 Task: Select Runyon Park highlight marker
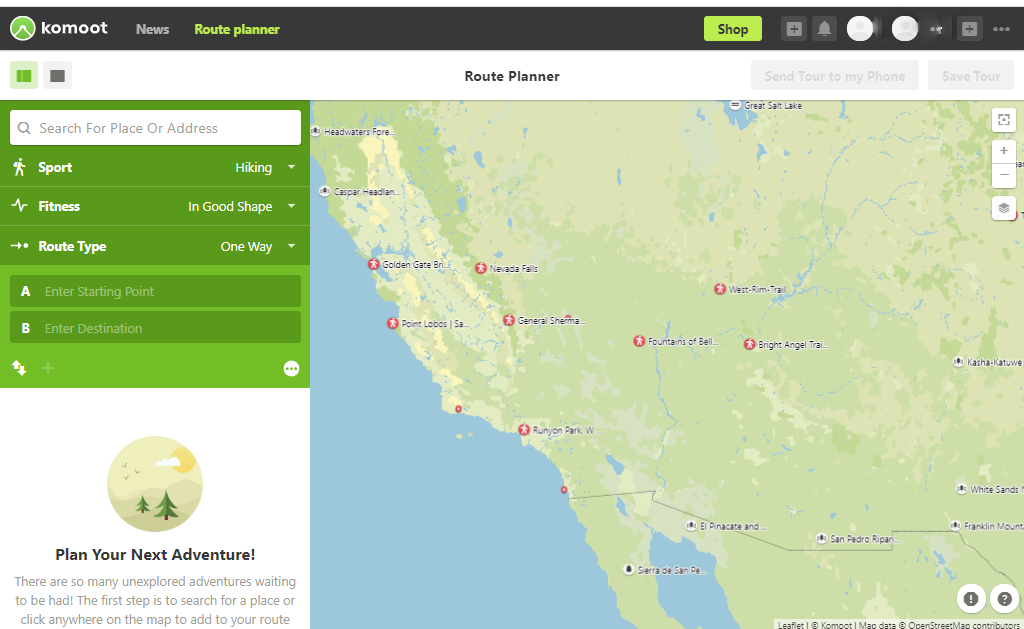[524, 430]
